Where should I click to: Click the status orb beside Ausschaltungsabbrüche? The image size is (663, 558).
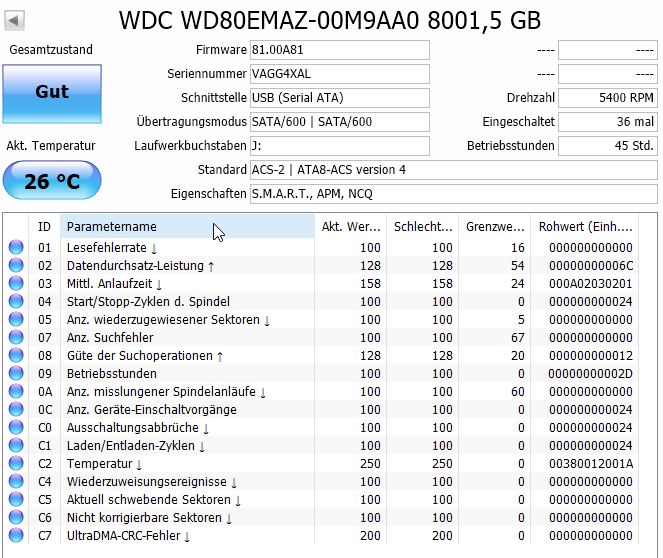click(16, 427)
